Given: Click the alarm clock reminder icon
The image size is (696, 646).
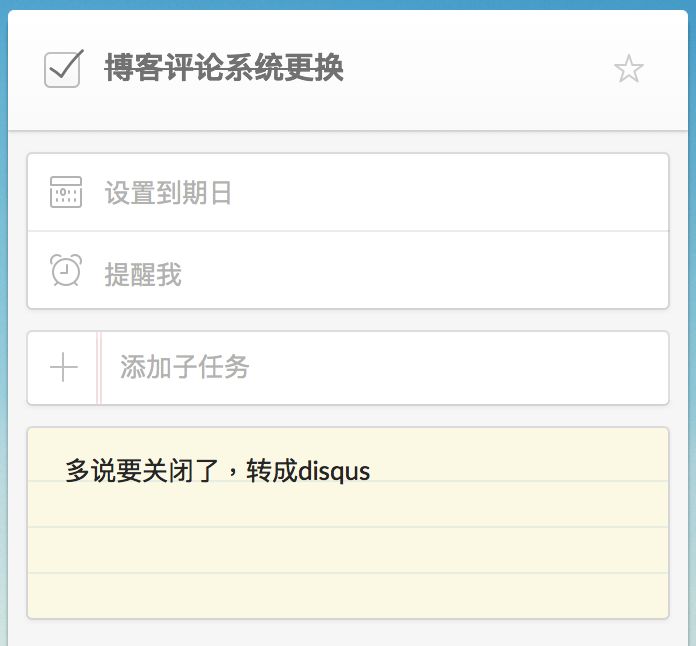Looking at the screenshot, I should (x=66, y=270).
